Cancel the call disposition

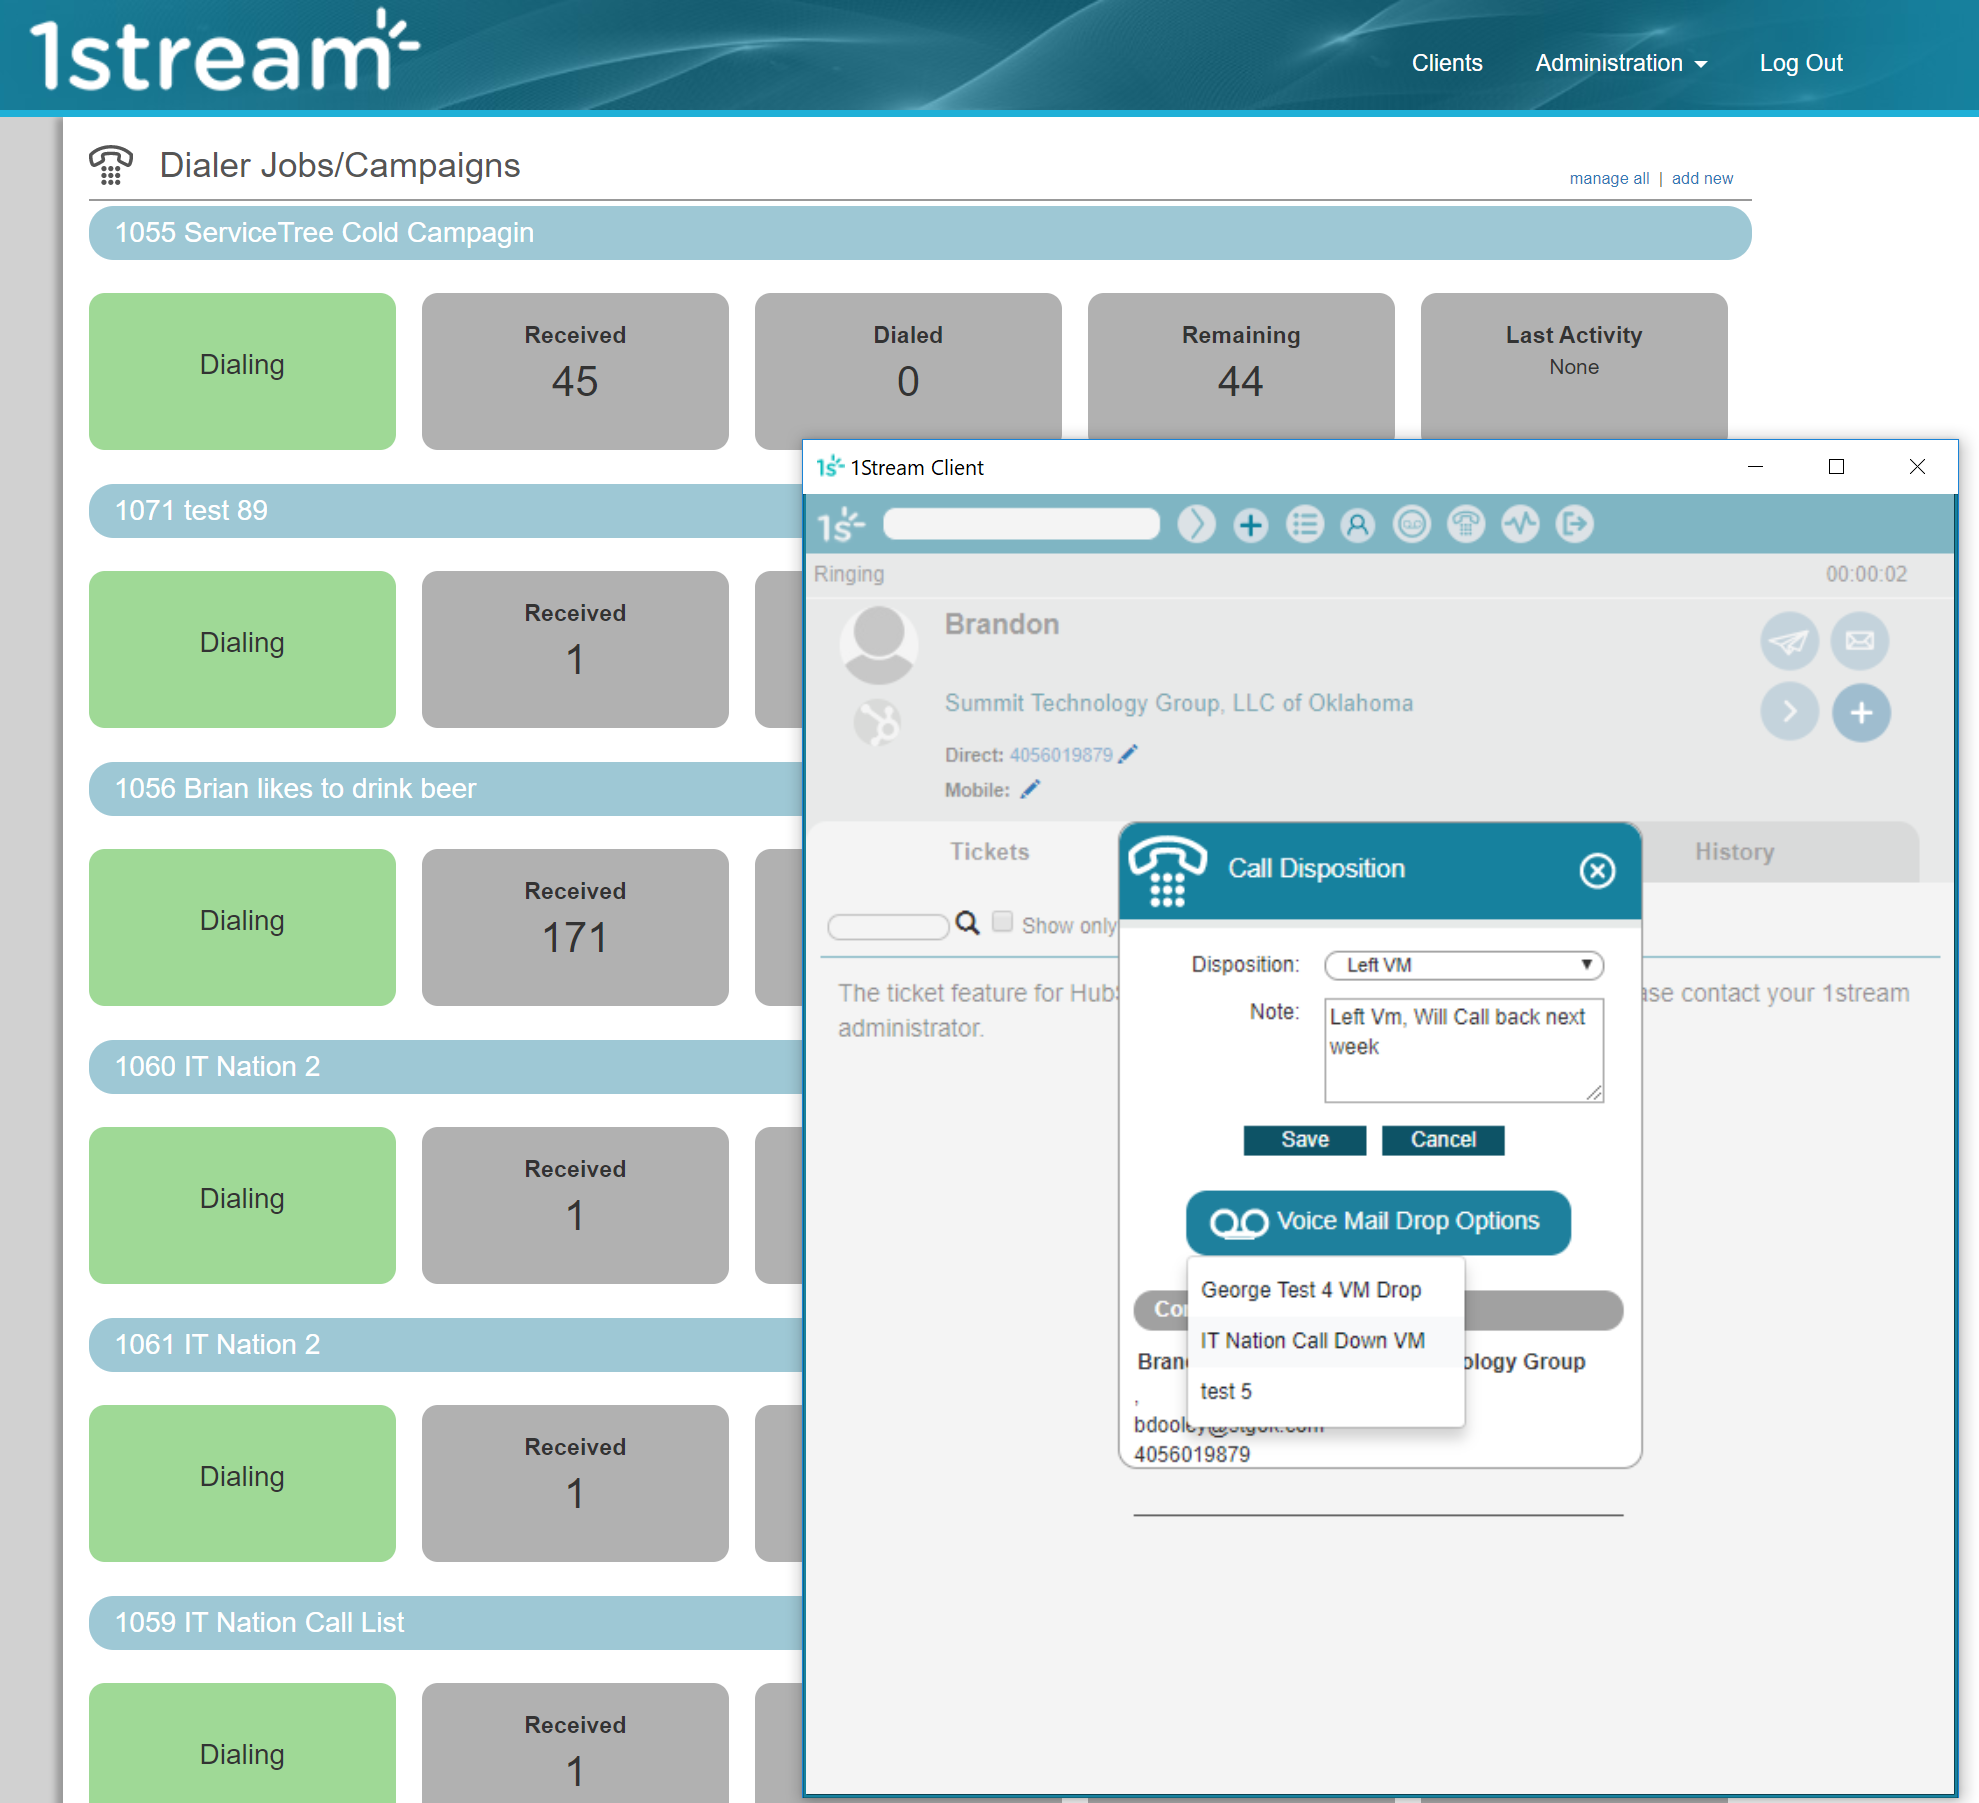tap(1443, 1140)
